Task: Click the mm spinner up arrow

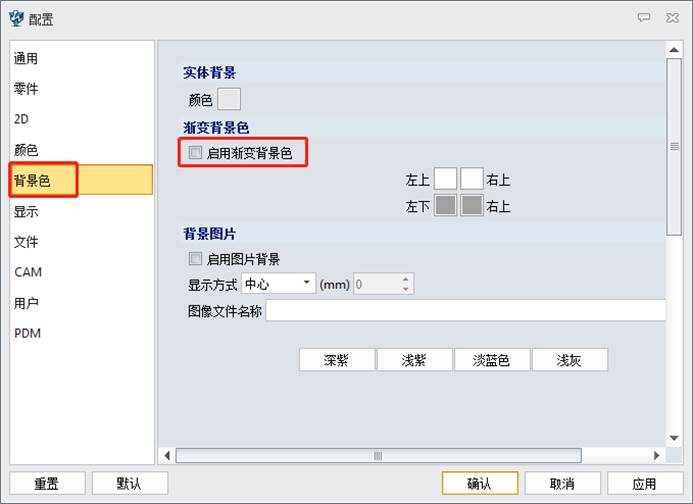Action: 405,279
